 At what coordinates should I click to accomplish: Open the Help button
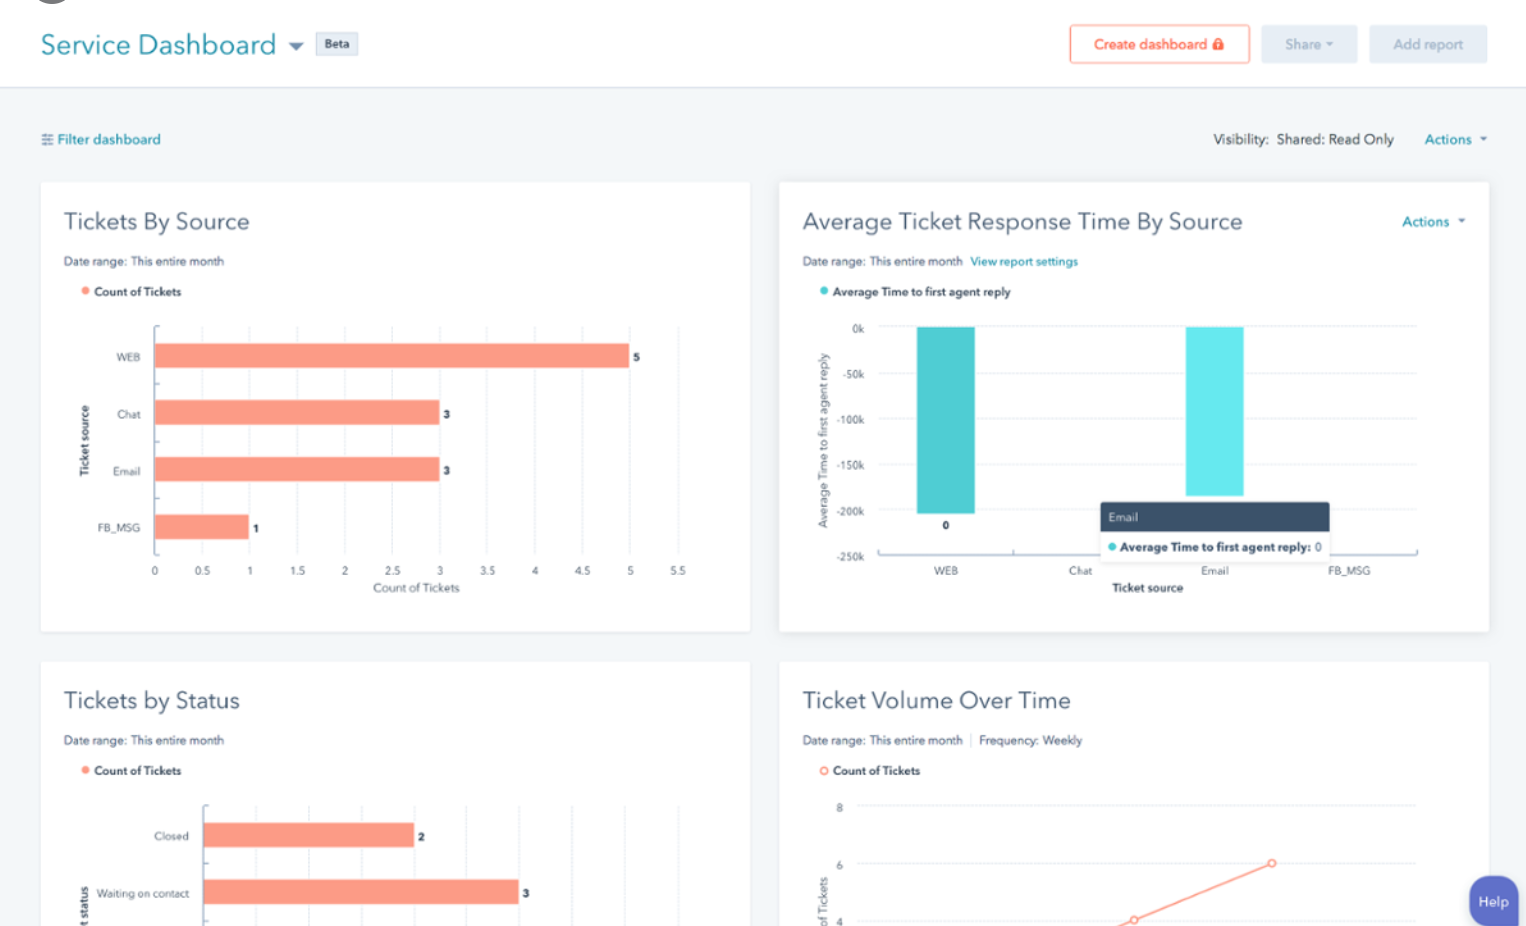(x=1493, y=901)
